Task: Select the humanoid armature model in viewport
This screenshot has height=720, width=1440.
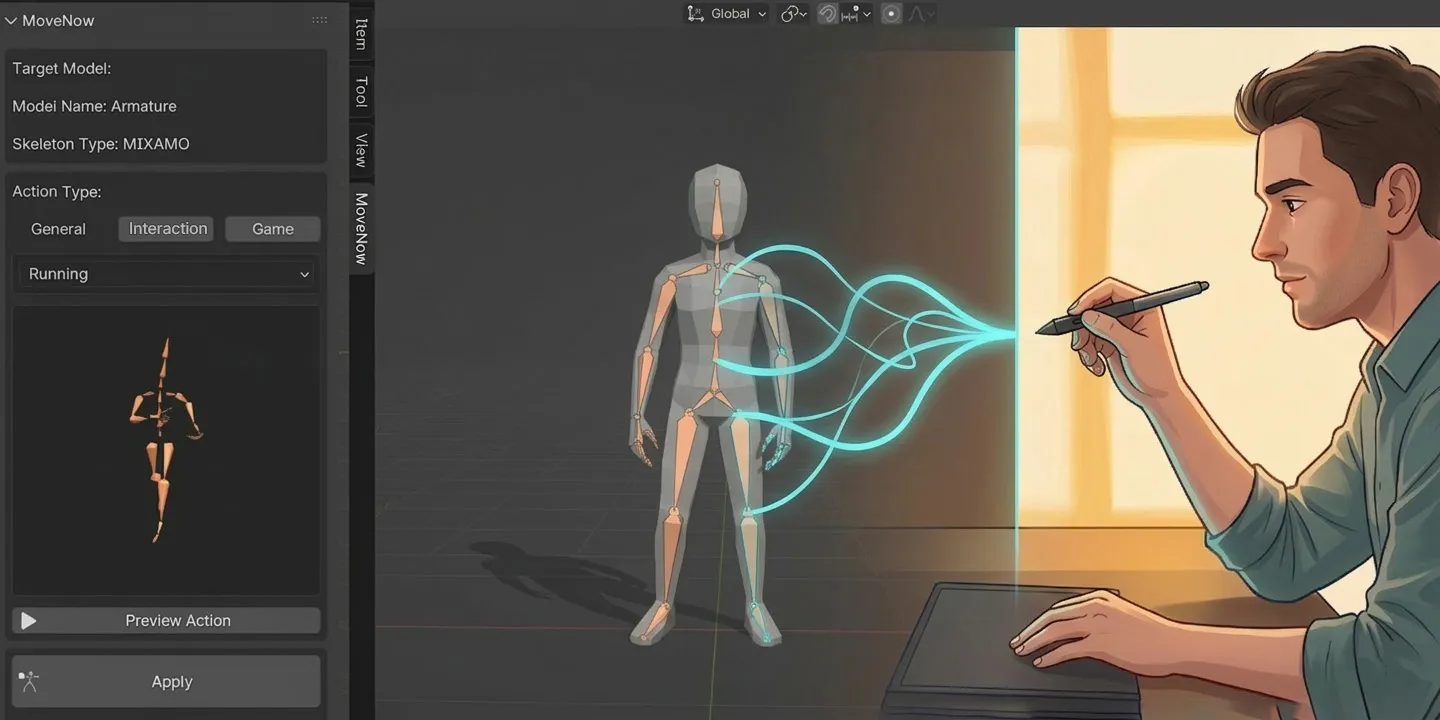Action: 713,405
